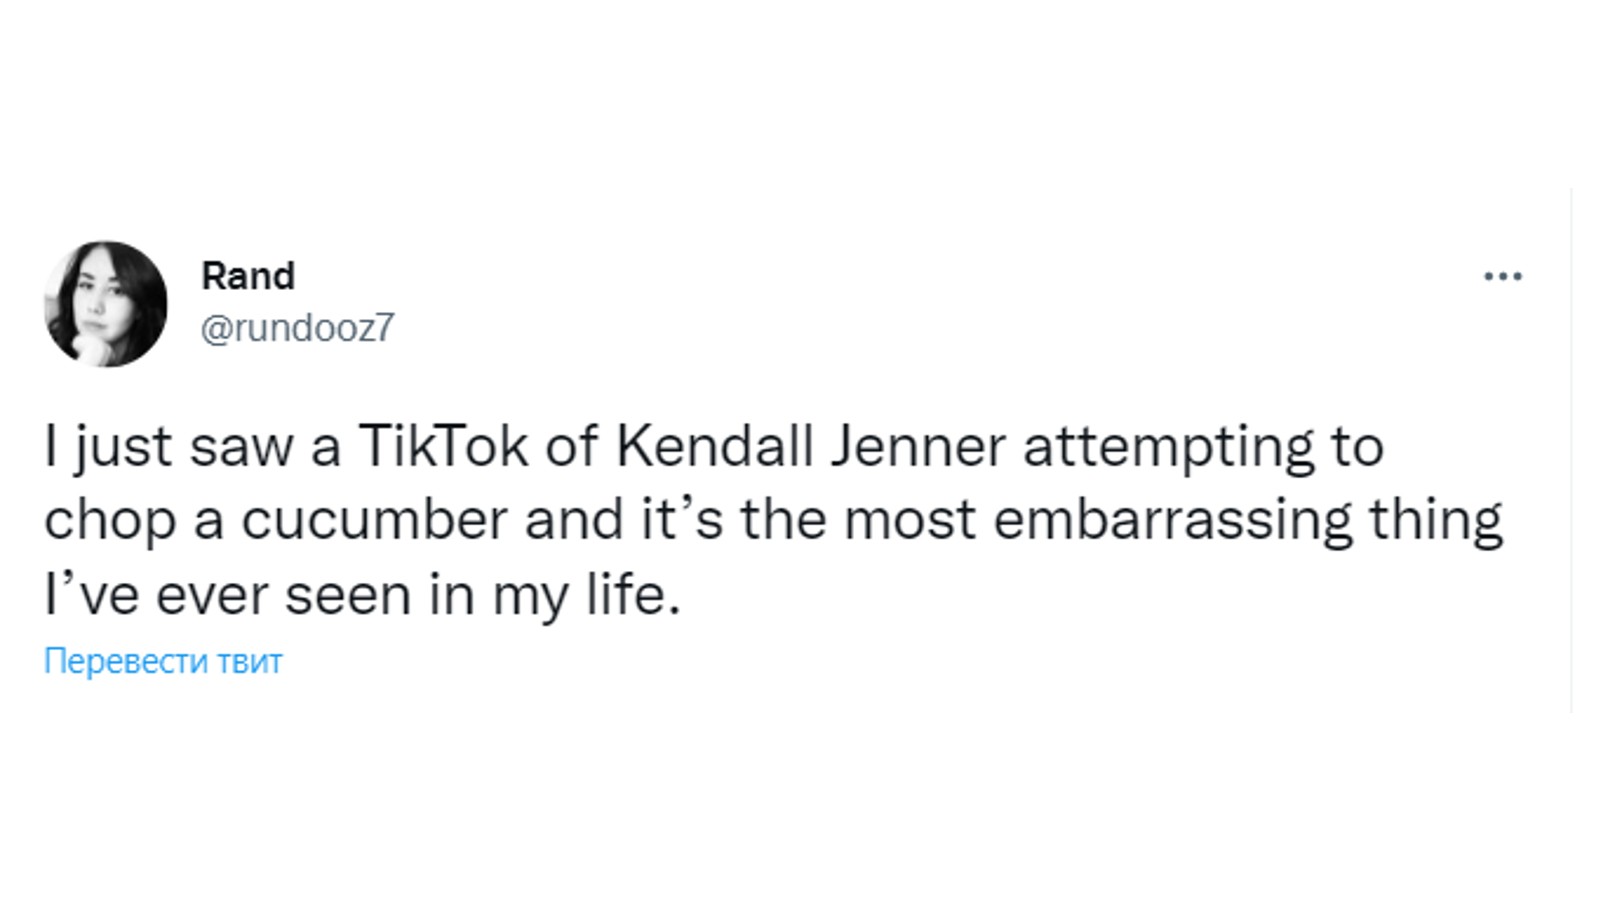Click the word "TikTok" in the tweet
The image size is (1600, 900).
[x=443, y=446]
